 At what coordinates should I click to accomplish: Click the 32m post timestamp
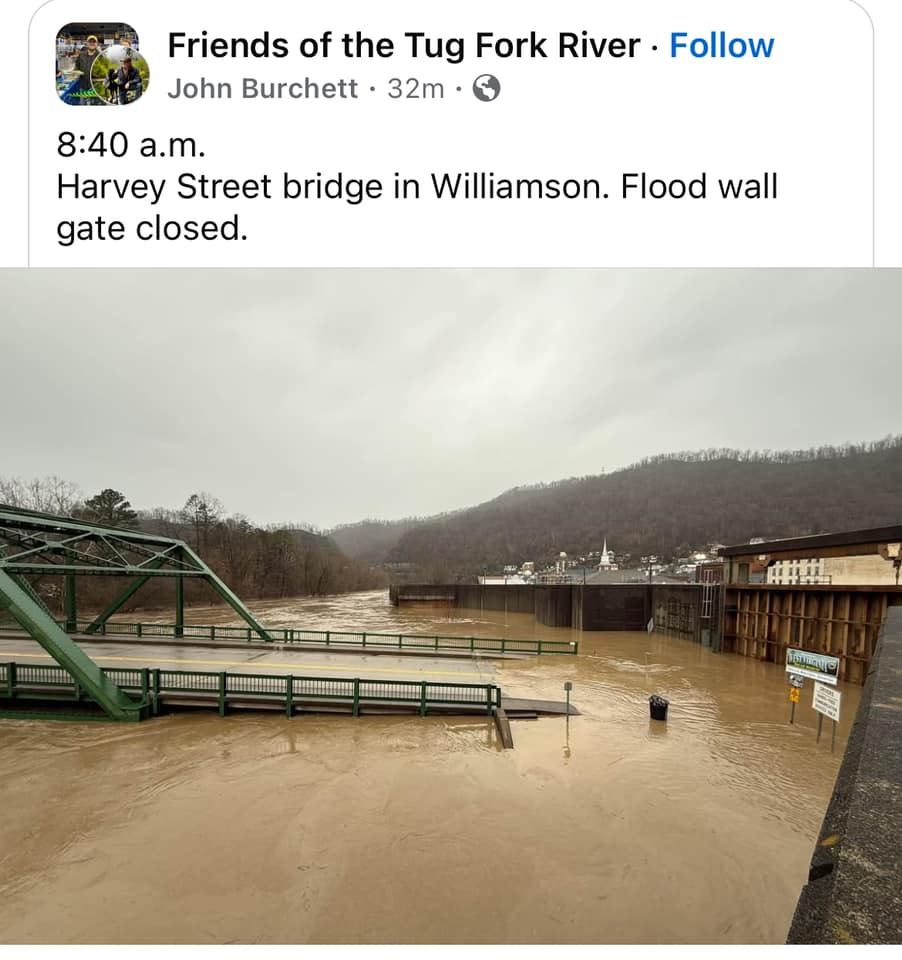[x=415, y=89]
